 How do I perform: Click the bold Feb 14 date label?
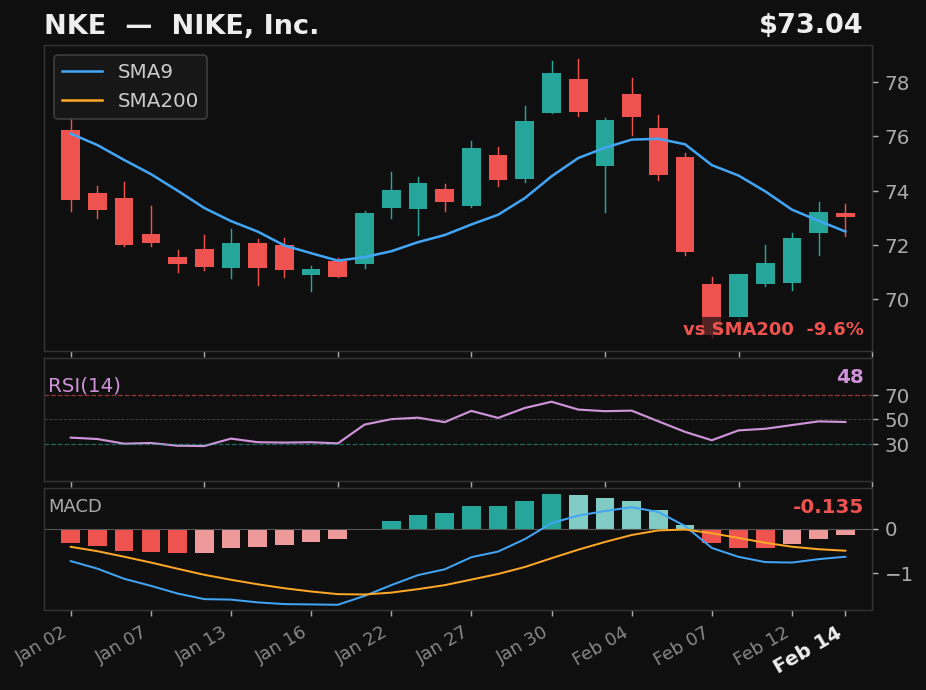coord(809,649)
